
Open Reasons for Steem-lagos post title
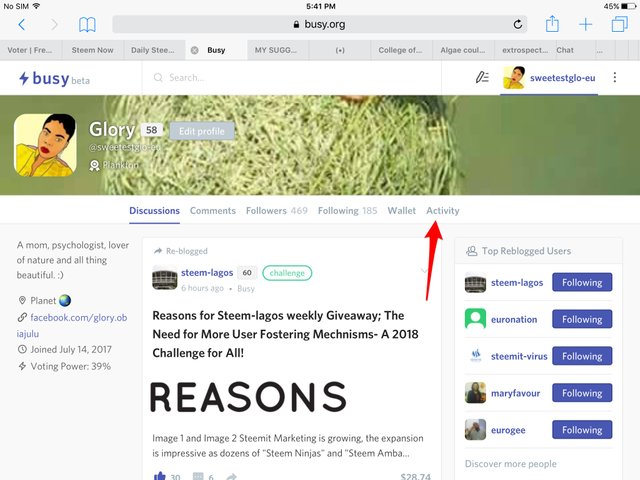285,334
